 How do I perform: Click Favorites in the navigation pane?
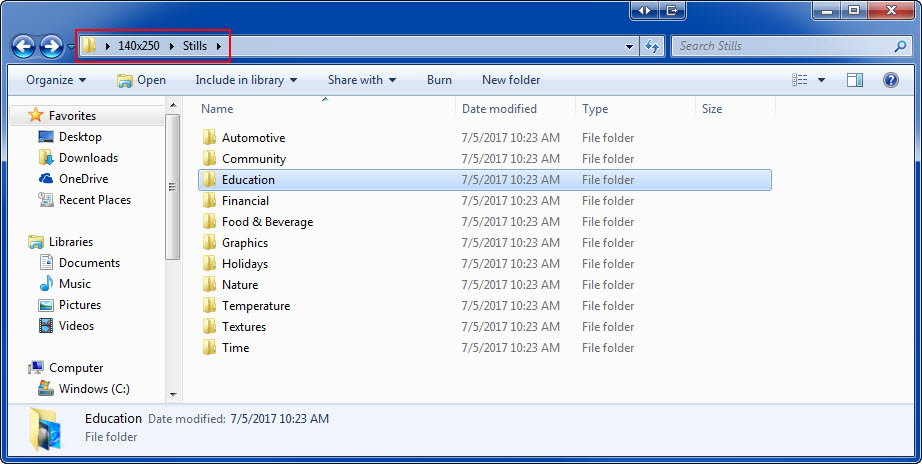coord(72,116)
